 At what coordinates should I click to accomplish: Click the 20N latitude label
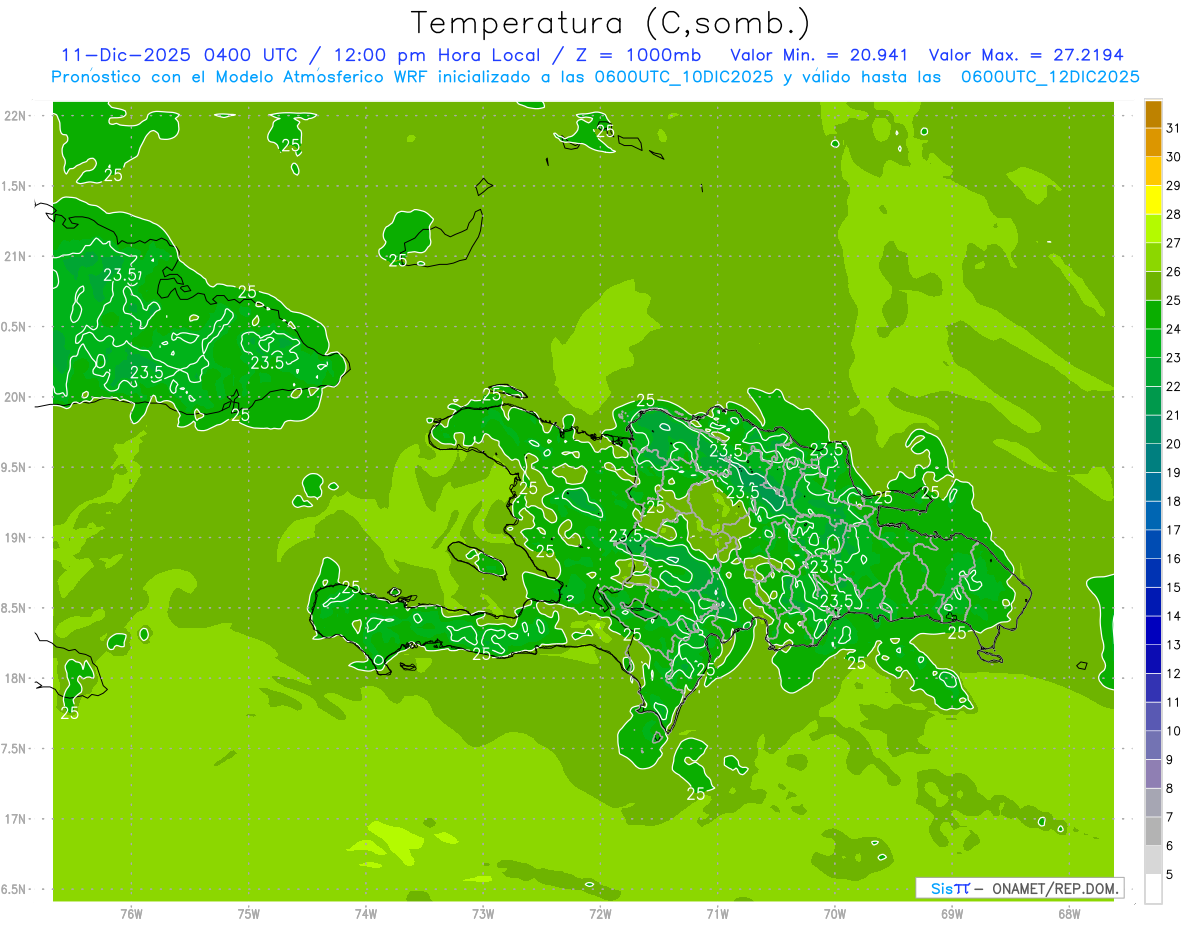click(15, 397)
